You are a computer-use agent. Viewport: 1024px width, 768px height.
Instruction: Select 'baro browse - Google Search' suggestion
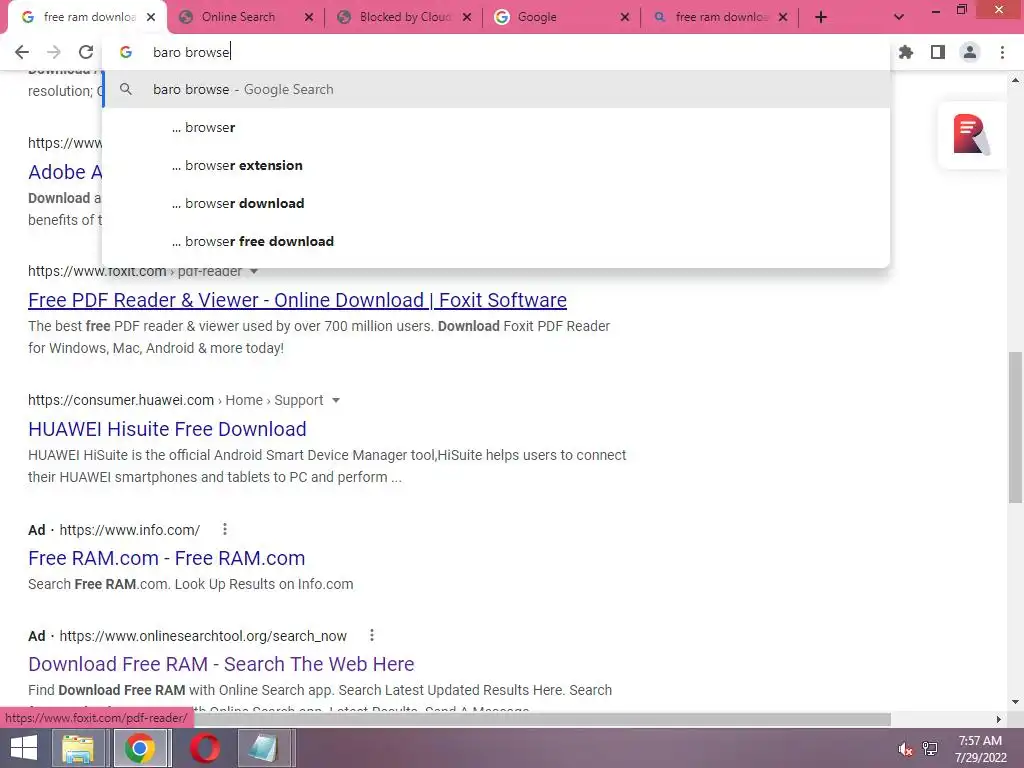[x=496, y=89]
